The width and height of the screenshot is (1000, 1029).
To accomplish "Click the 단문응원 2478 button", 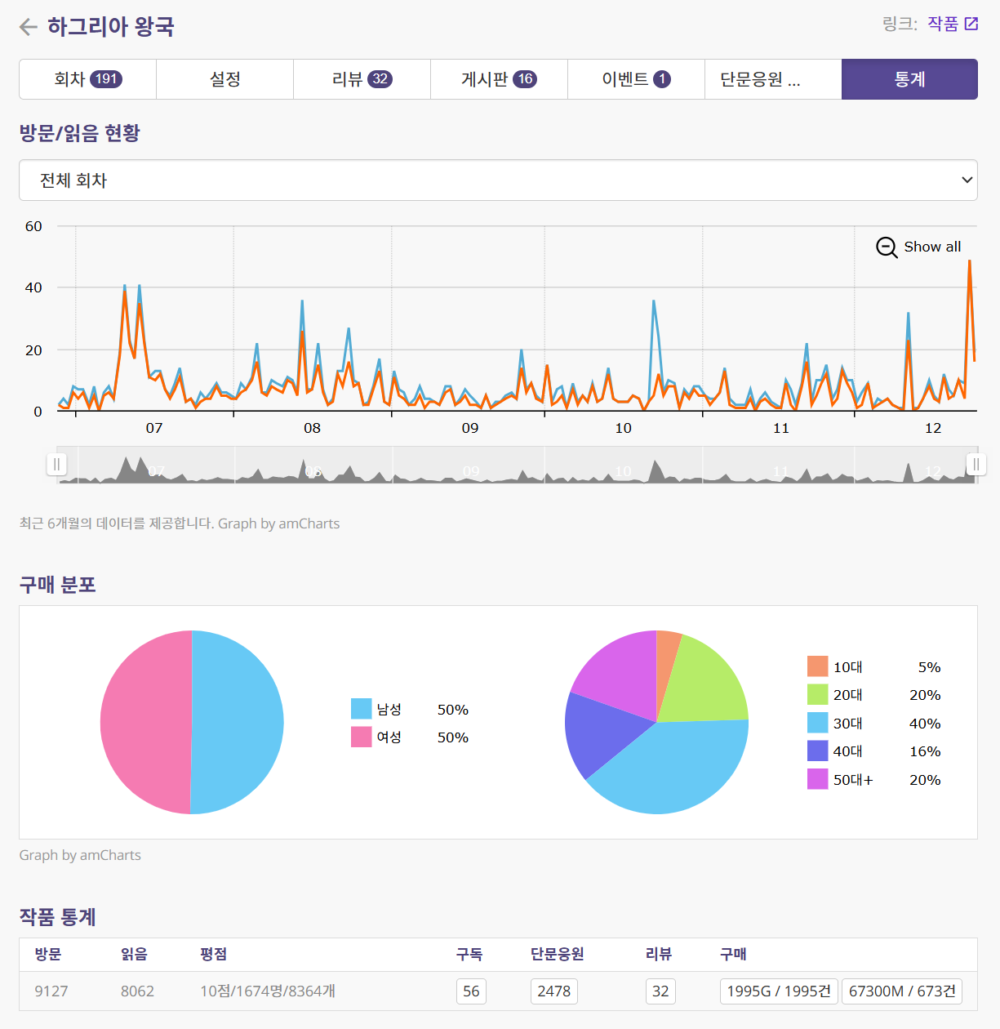I will click(x=553, y=991).
